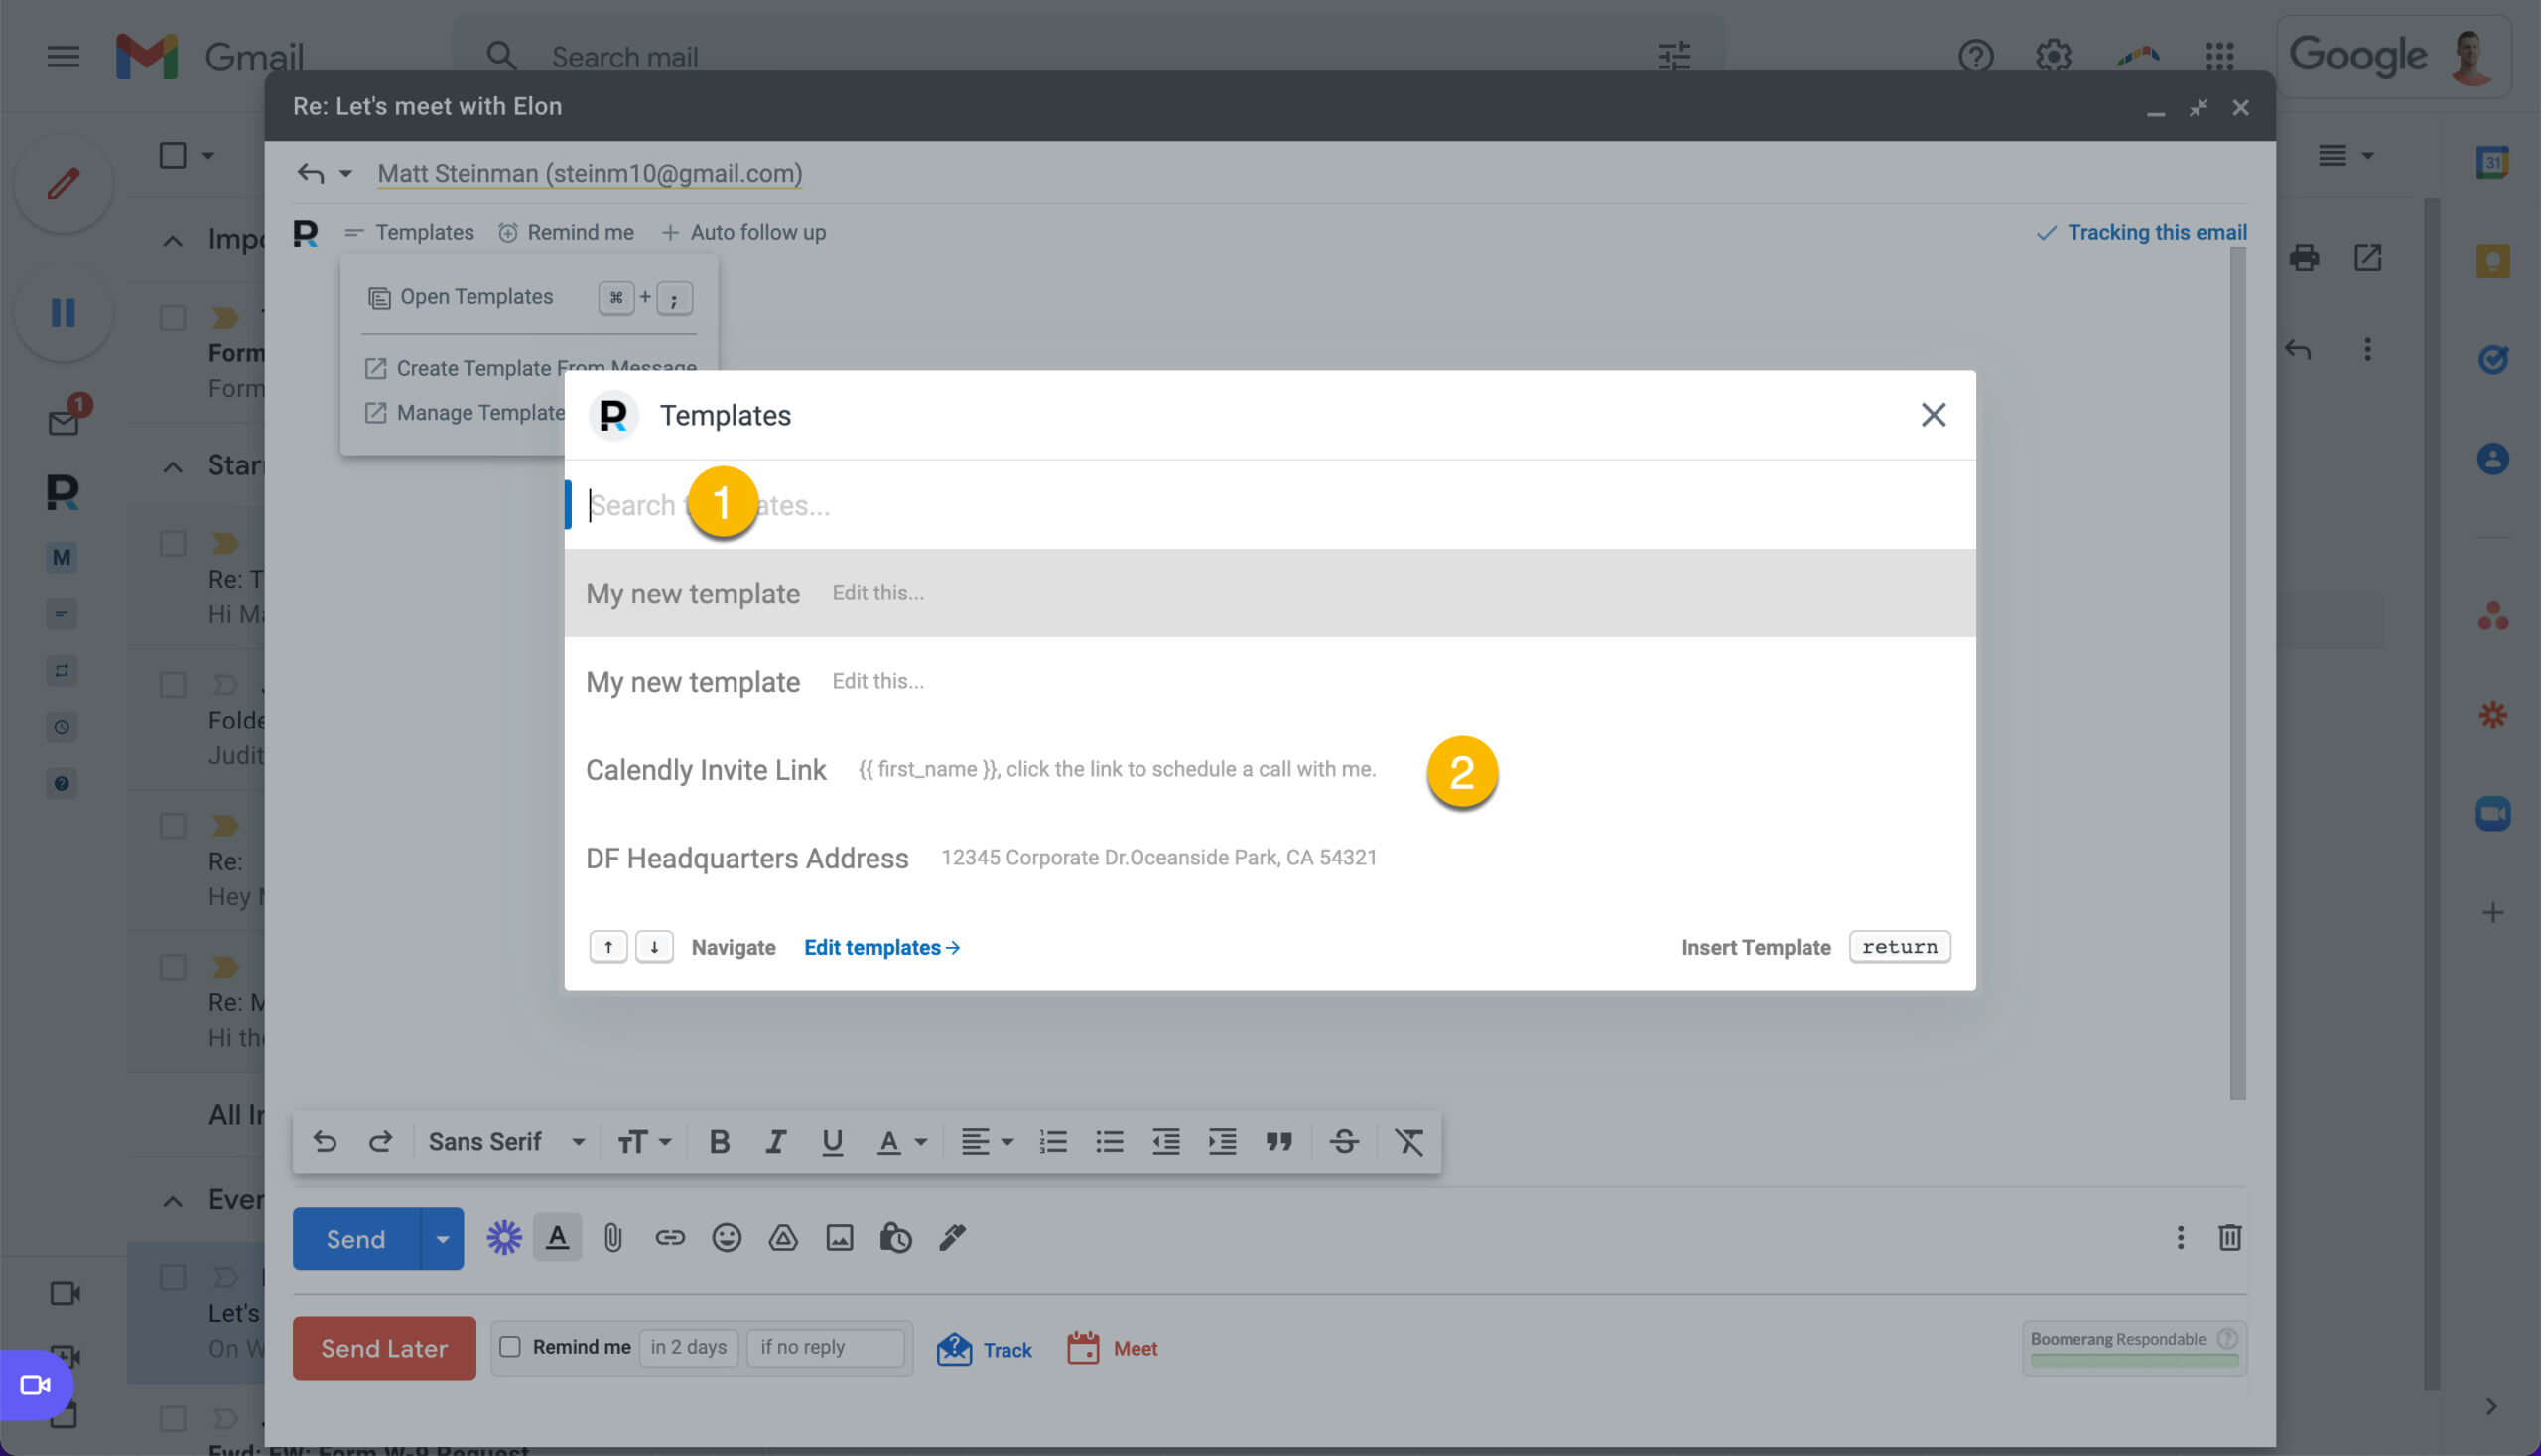Select the DF Headquarters Address template
The image size is (2541, 1456).
click(x=1270, y=857)
